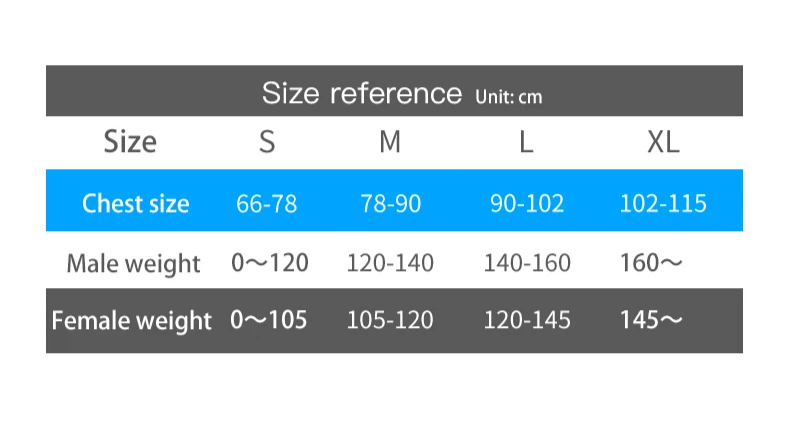Click male weight value 120-140
The width and height of the screenshot is (790, 444).
point(390,263)
